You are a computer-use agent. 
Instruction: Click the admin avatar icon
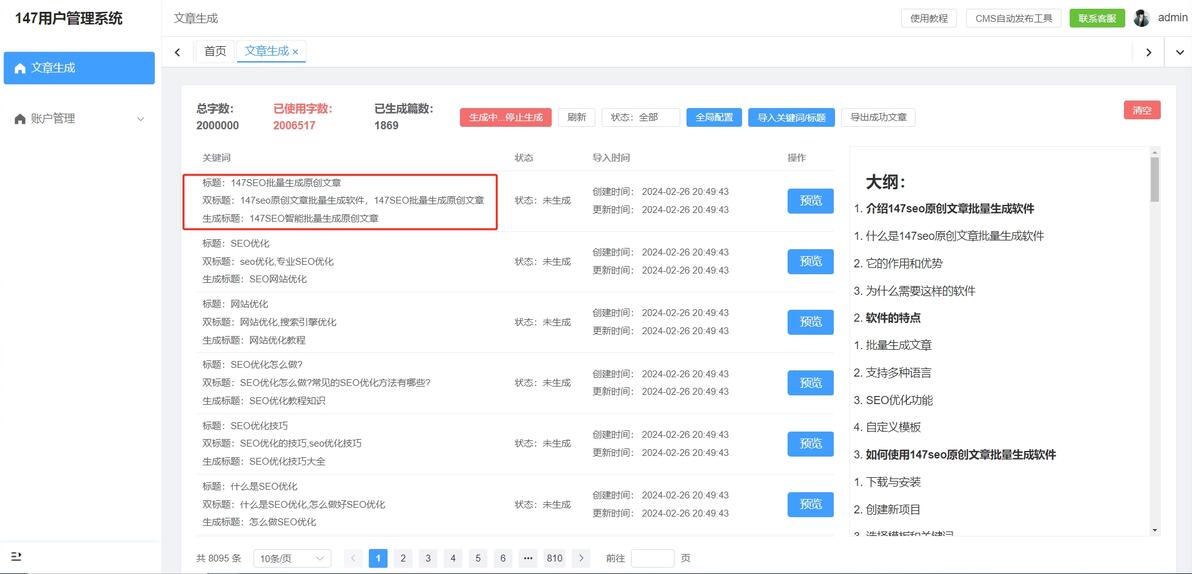coord(1141,18)
